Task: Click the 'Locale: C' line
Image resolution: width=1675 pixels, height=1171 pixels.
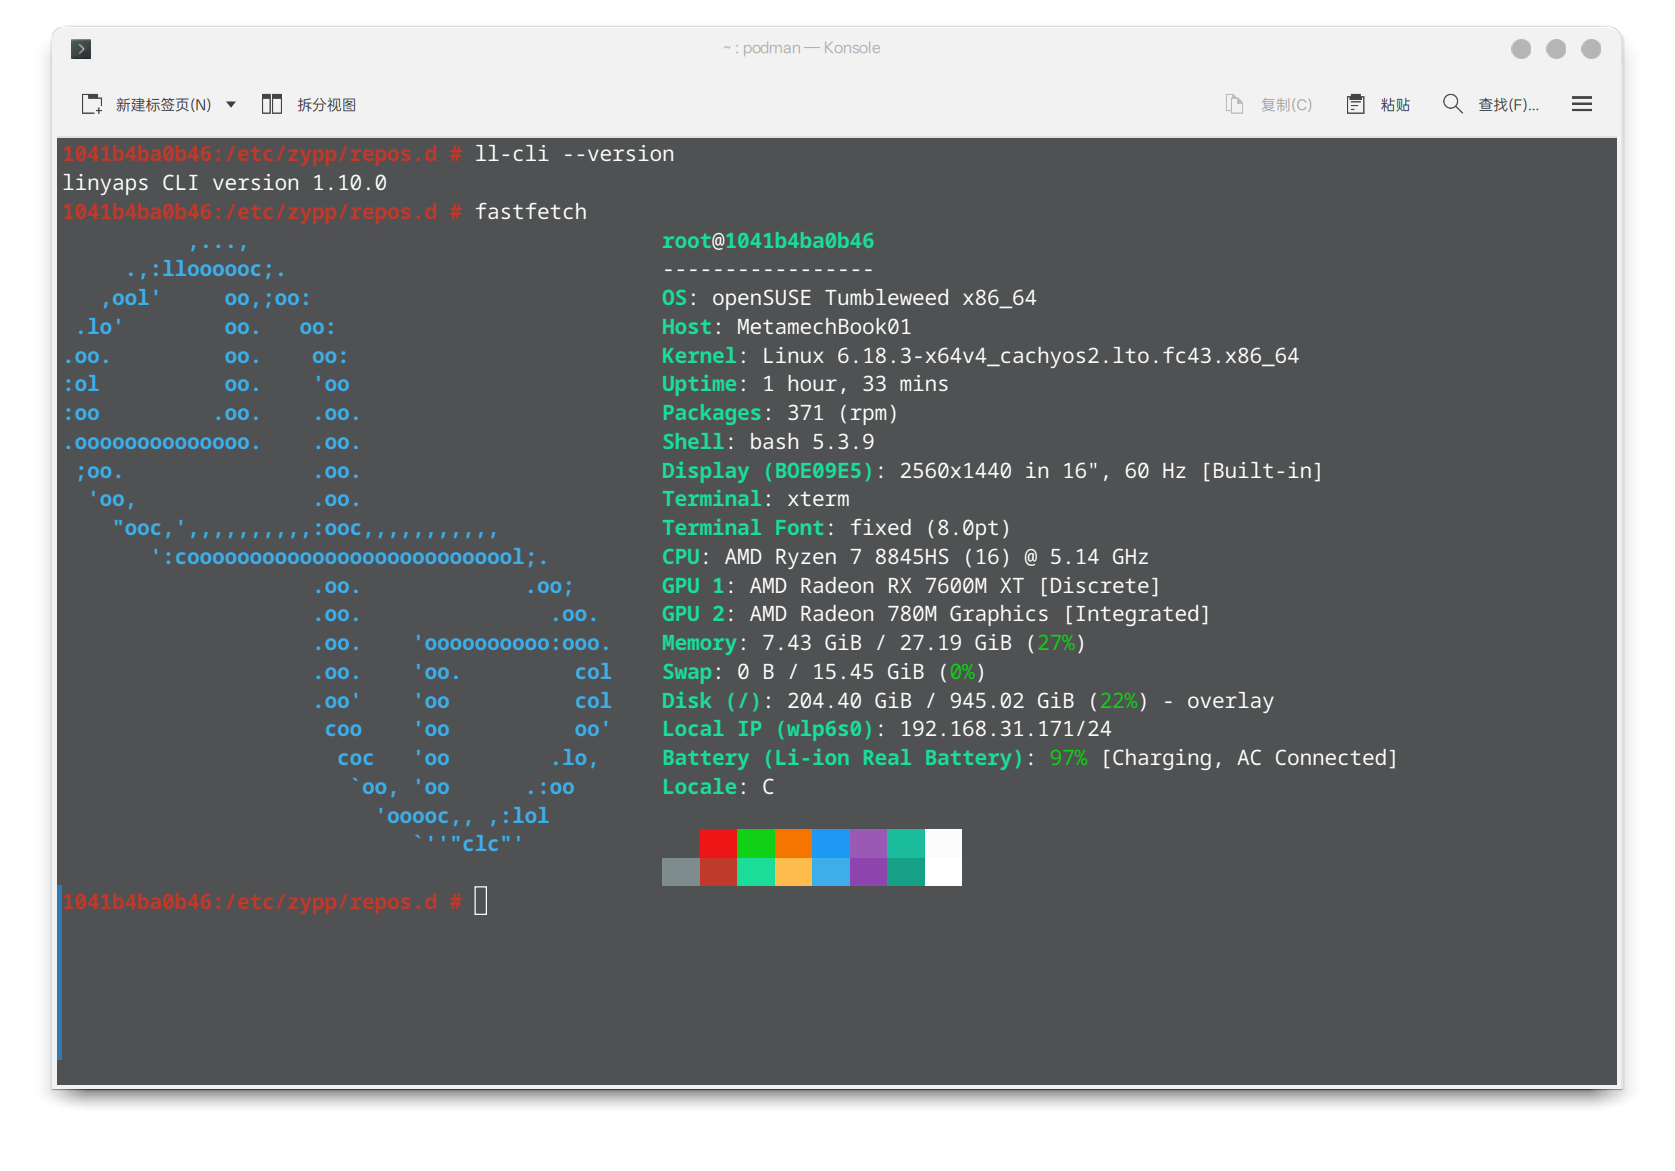Action: 718,787
